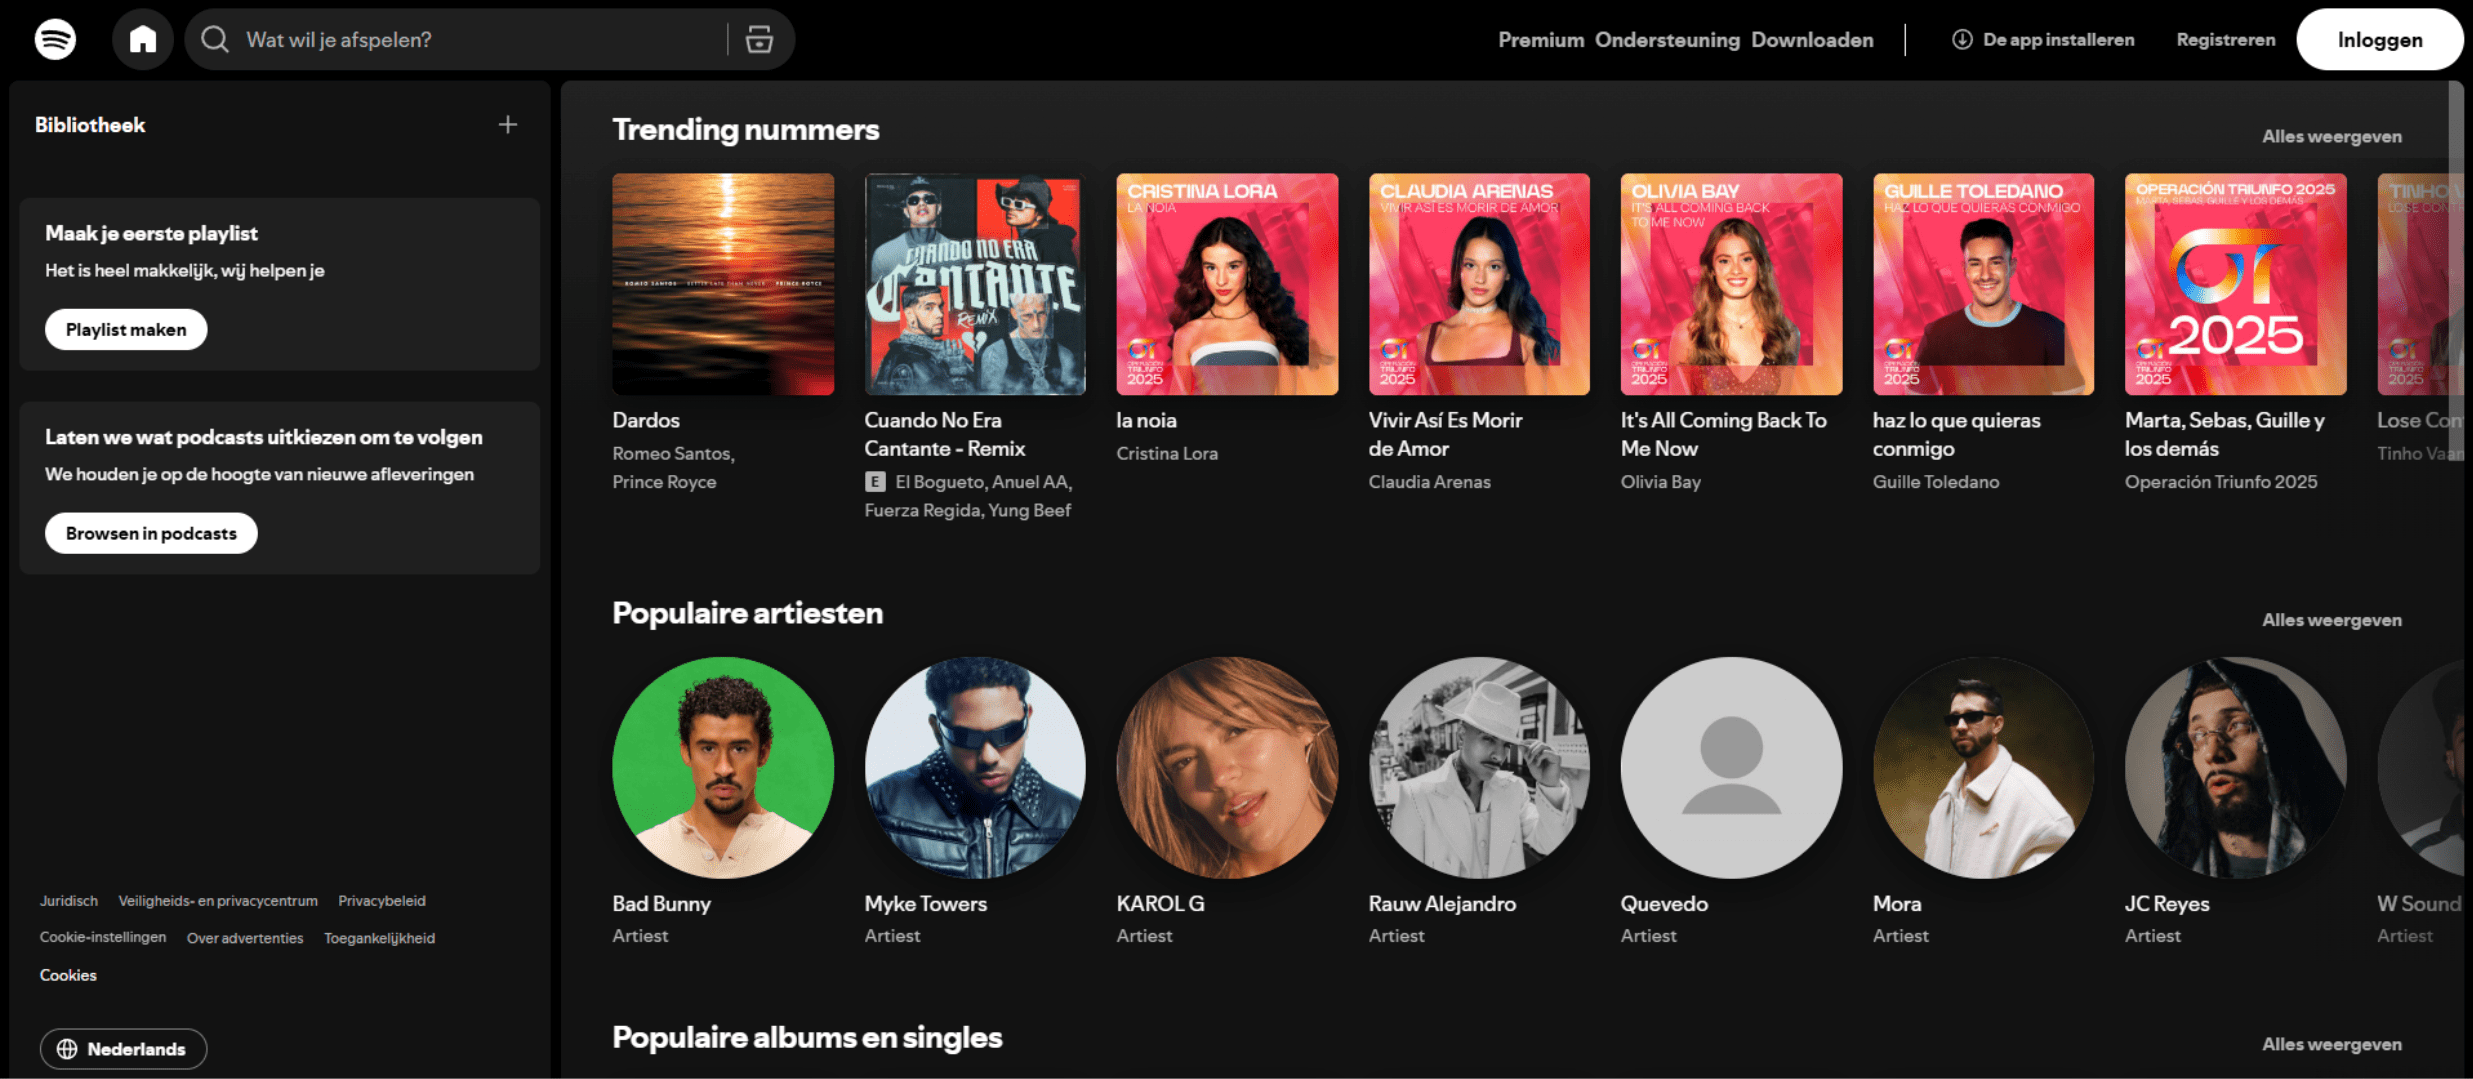Show all Populaire artiesten

point(2331,620)
